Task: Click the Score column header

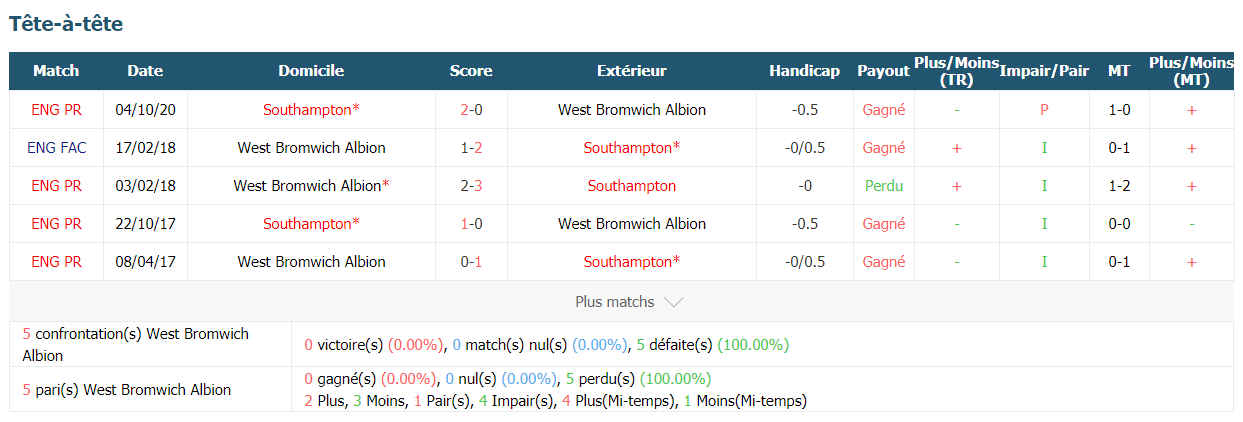Action: (471, 71)
